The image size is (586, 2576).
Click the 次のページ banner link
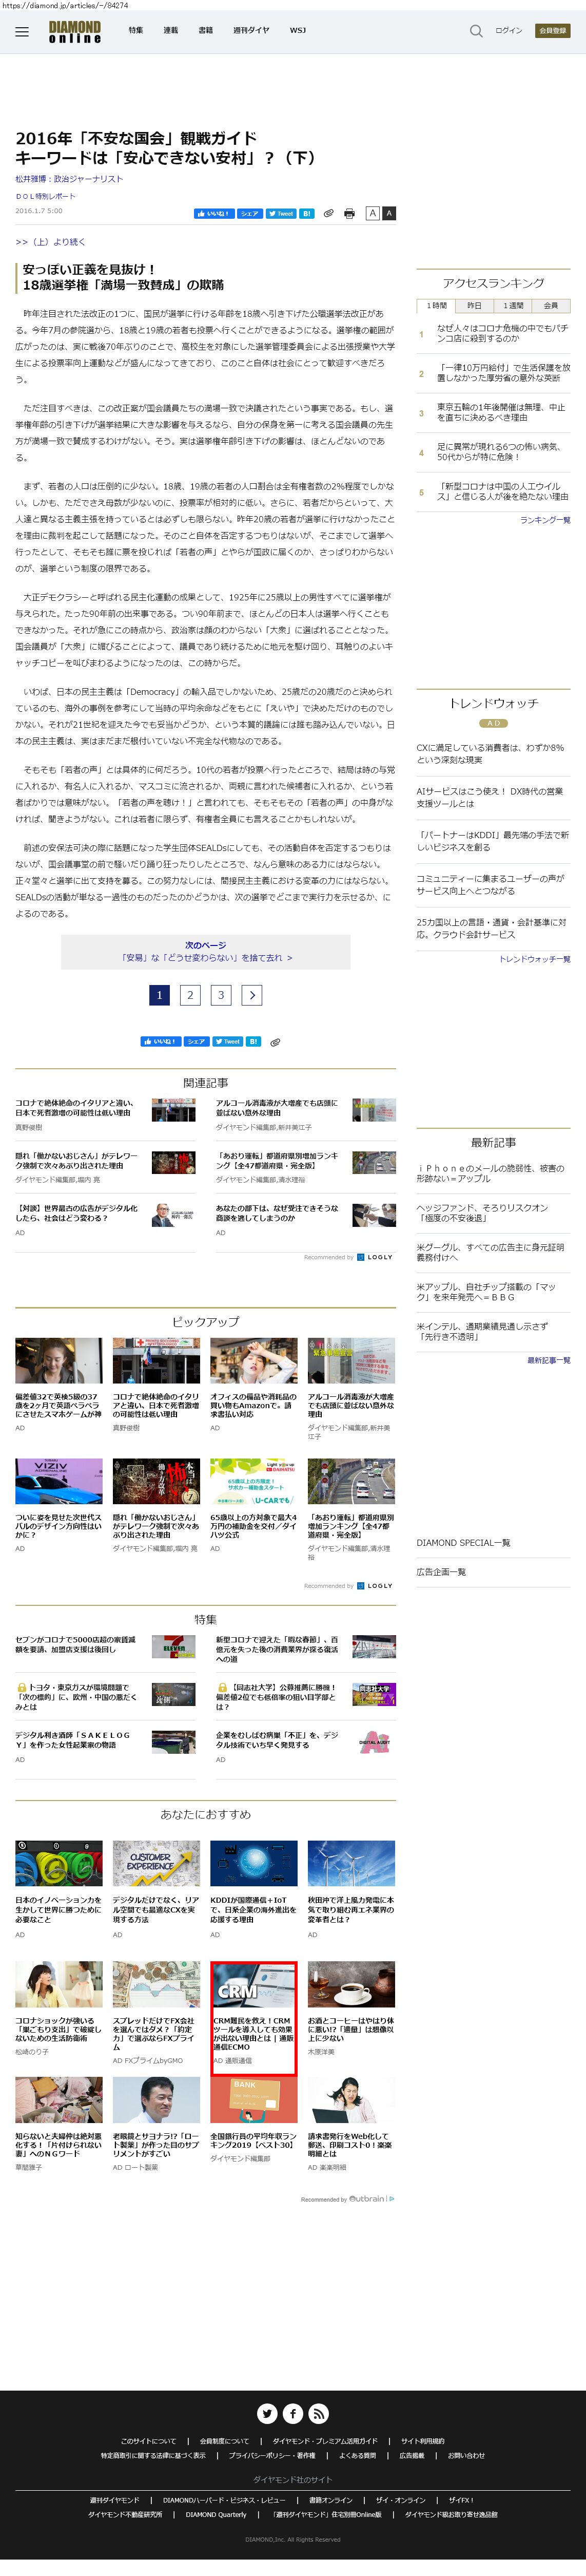point(206,952)
